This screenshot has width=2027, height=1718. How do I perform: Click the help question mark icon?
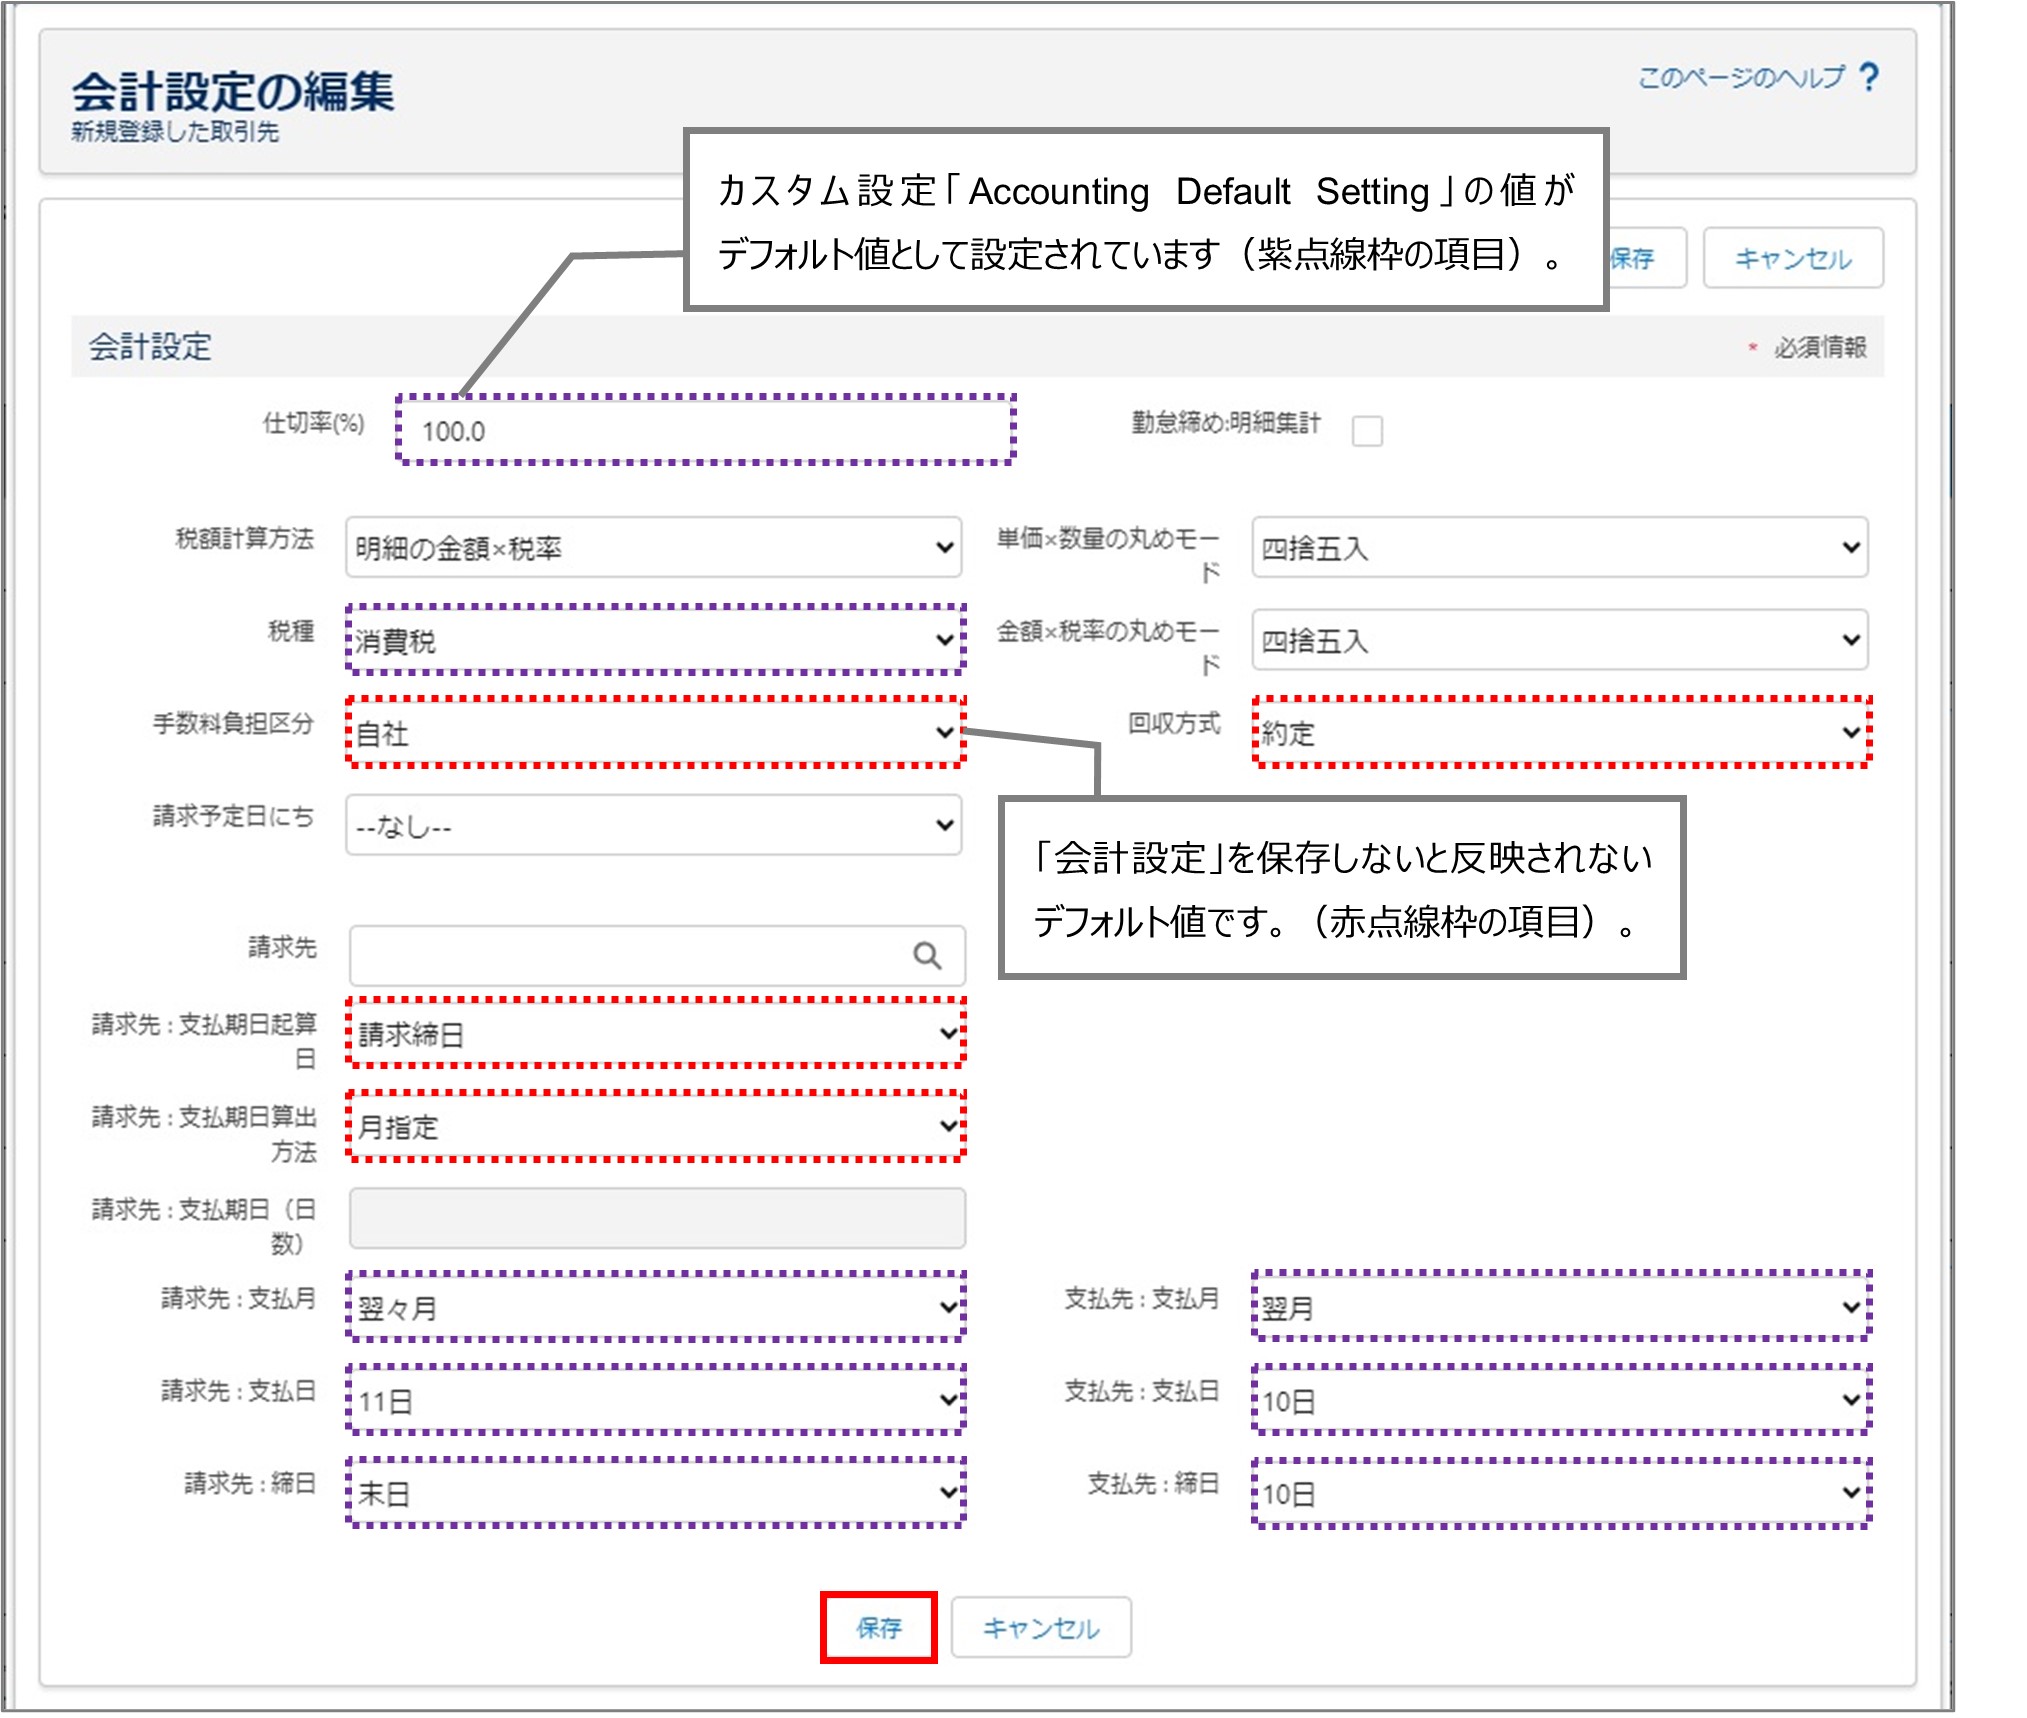[x=1868, y=77]
